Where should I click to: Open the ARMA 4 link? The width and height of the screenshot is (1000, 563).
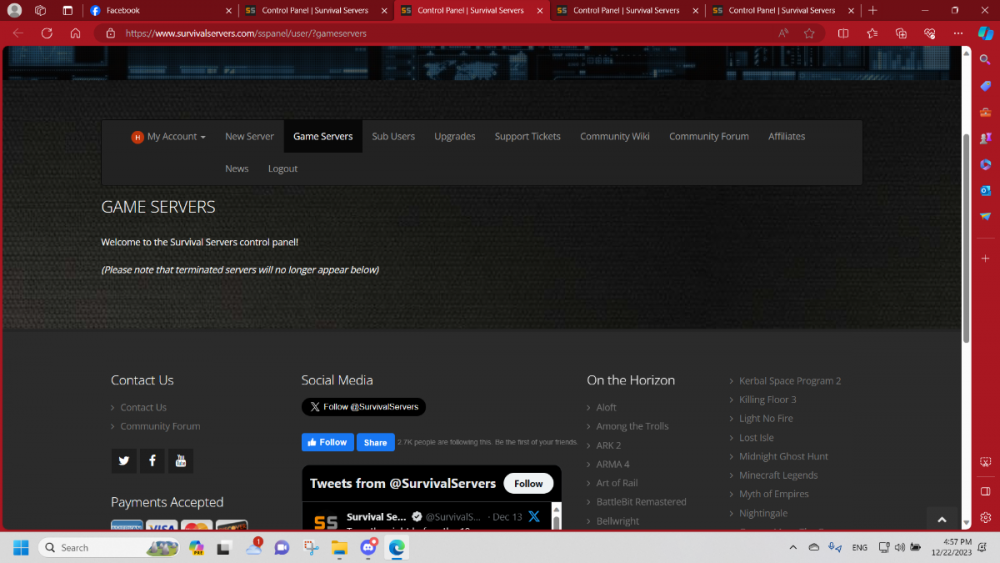[612, 464]
